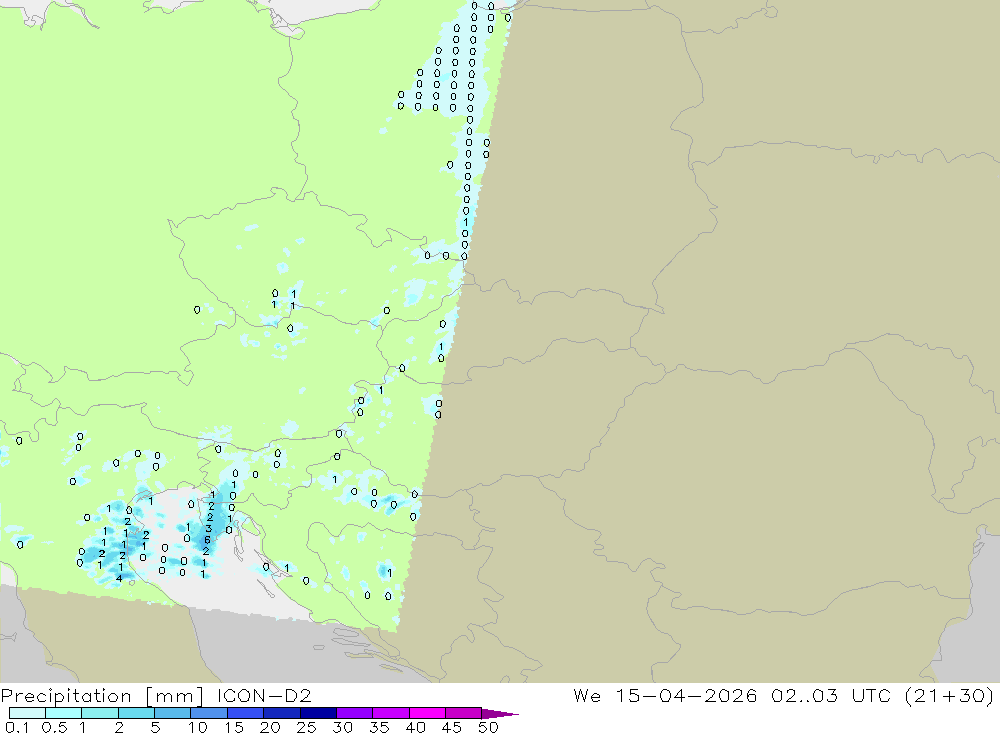Pick the legend swatch between 5 and 10
This screenshot has height=733, width=1000.
(x=172, y=713)
